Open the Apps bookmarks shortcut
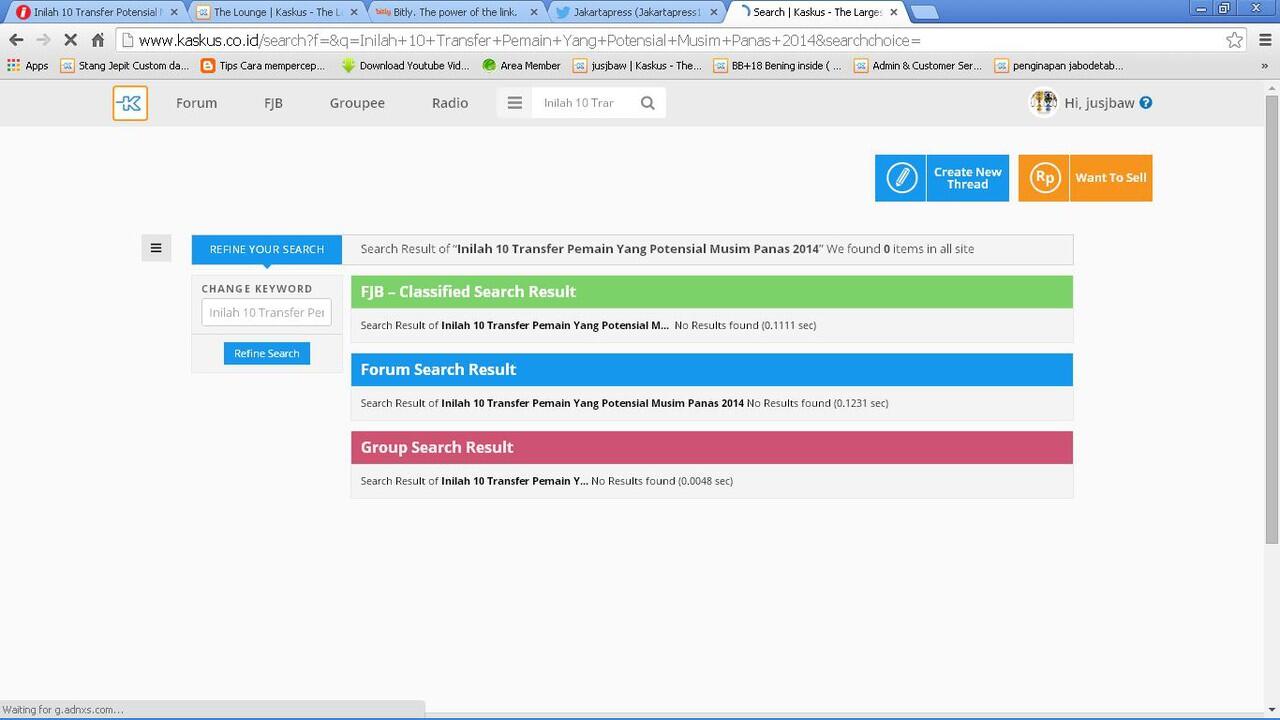This screenshot has height=720, width=1280. click(28, 66)
